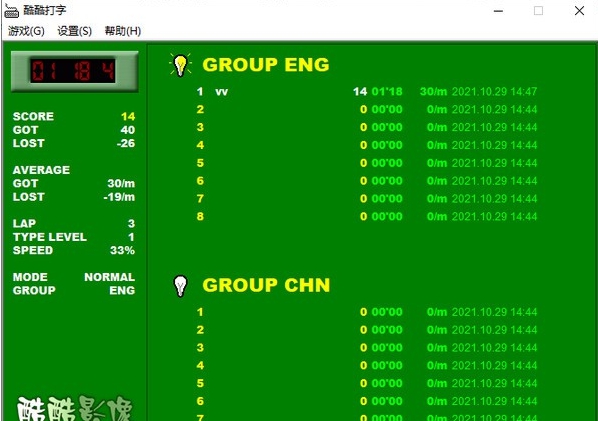
Task: Click rank number 5 in GROUP ENG
Action: [x=200, y=163]
